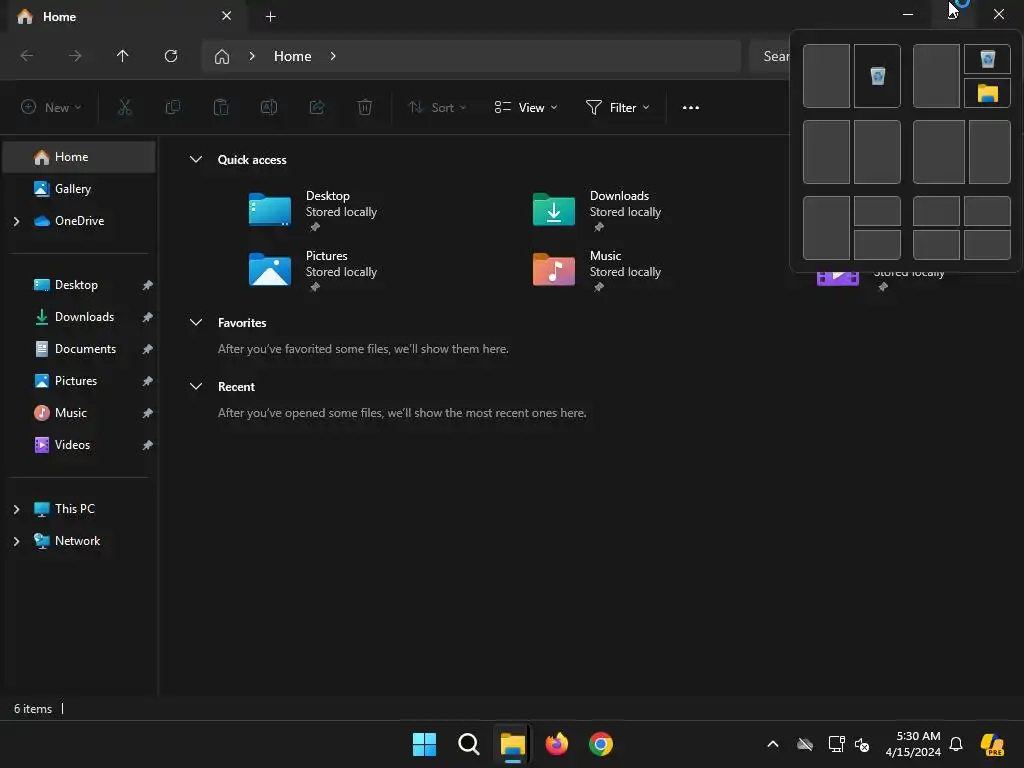Open the View dropdown menu

[x=526, y=107]
